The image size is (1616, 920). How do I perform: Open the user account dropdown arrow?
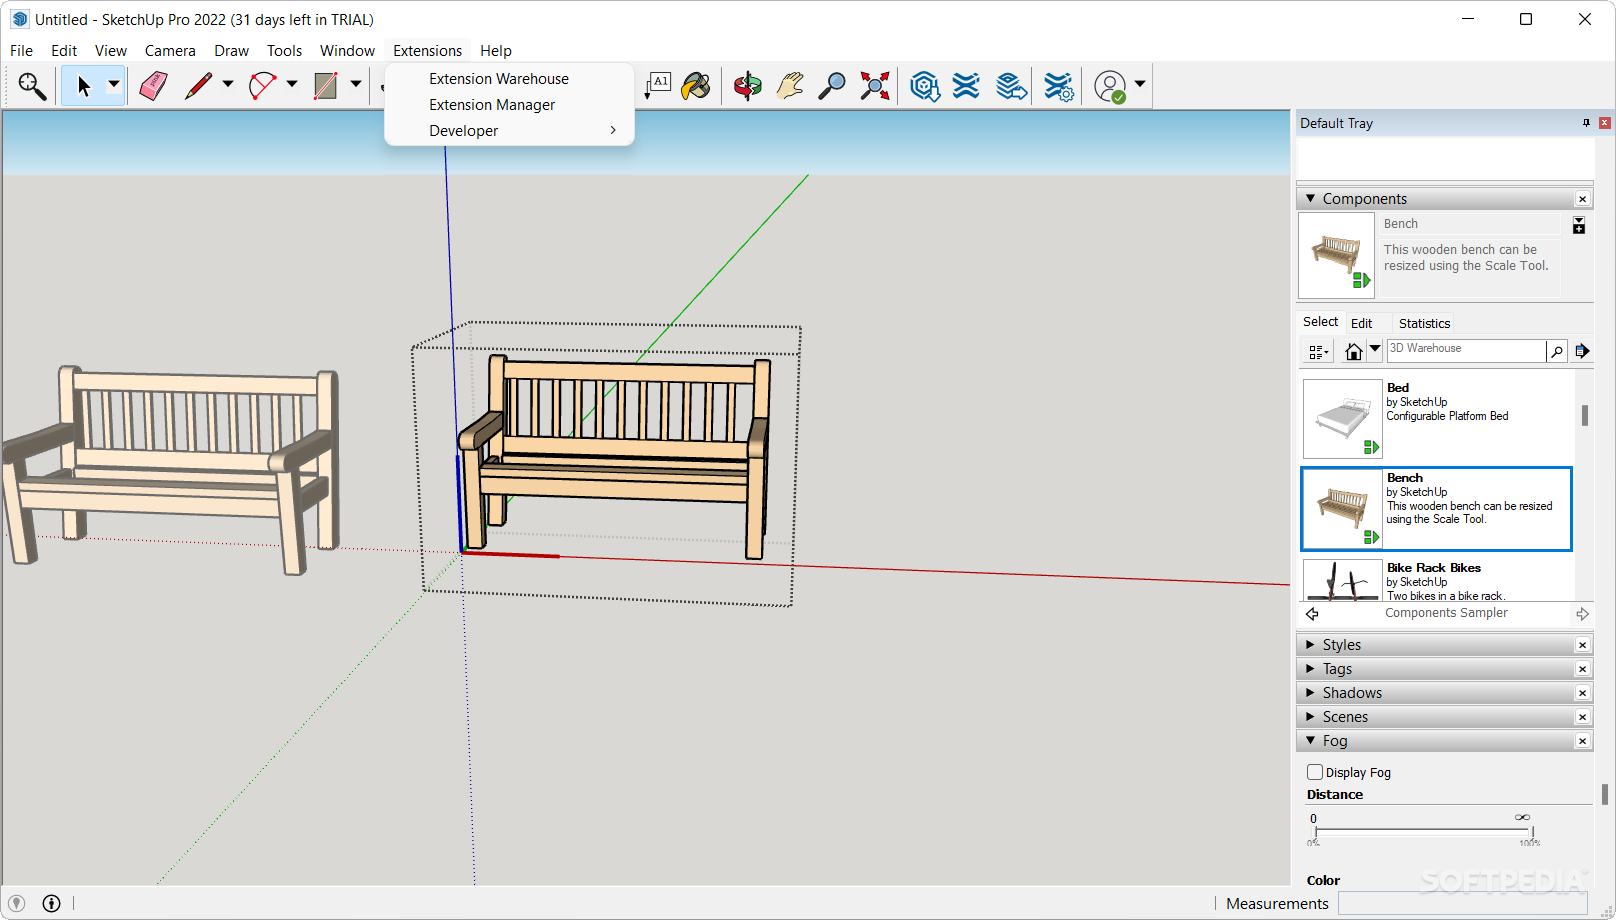[x=1140, y=85]
